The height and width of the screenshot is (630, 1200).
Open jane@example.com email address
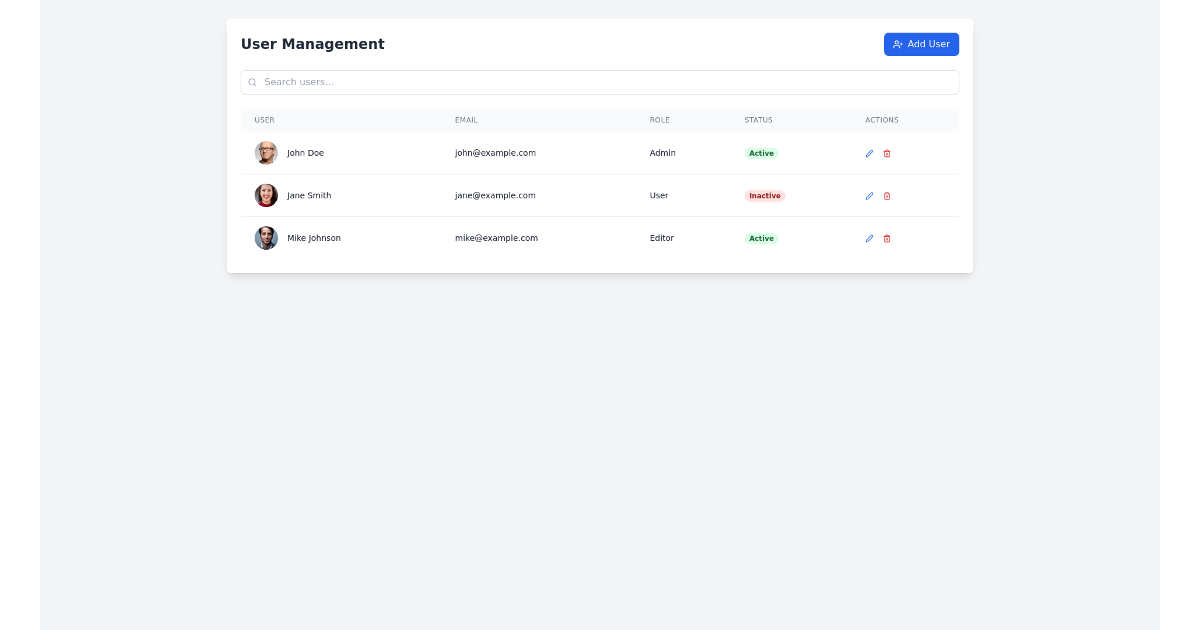494,195
